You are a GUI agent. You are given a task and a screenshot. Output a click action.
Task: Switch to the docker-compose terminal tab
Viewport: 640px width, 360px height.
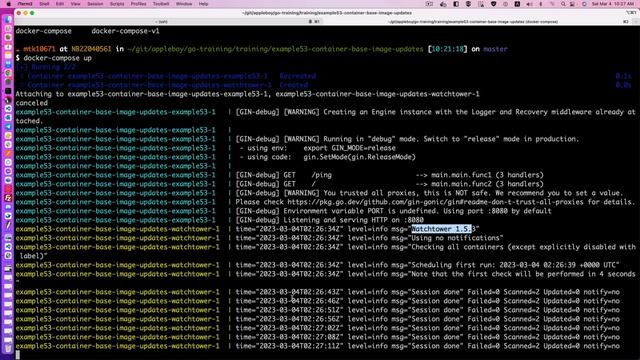pyautogui.click(x=473, y=22)
